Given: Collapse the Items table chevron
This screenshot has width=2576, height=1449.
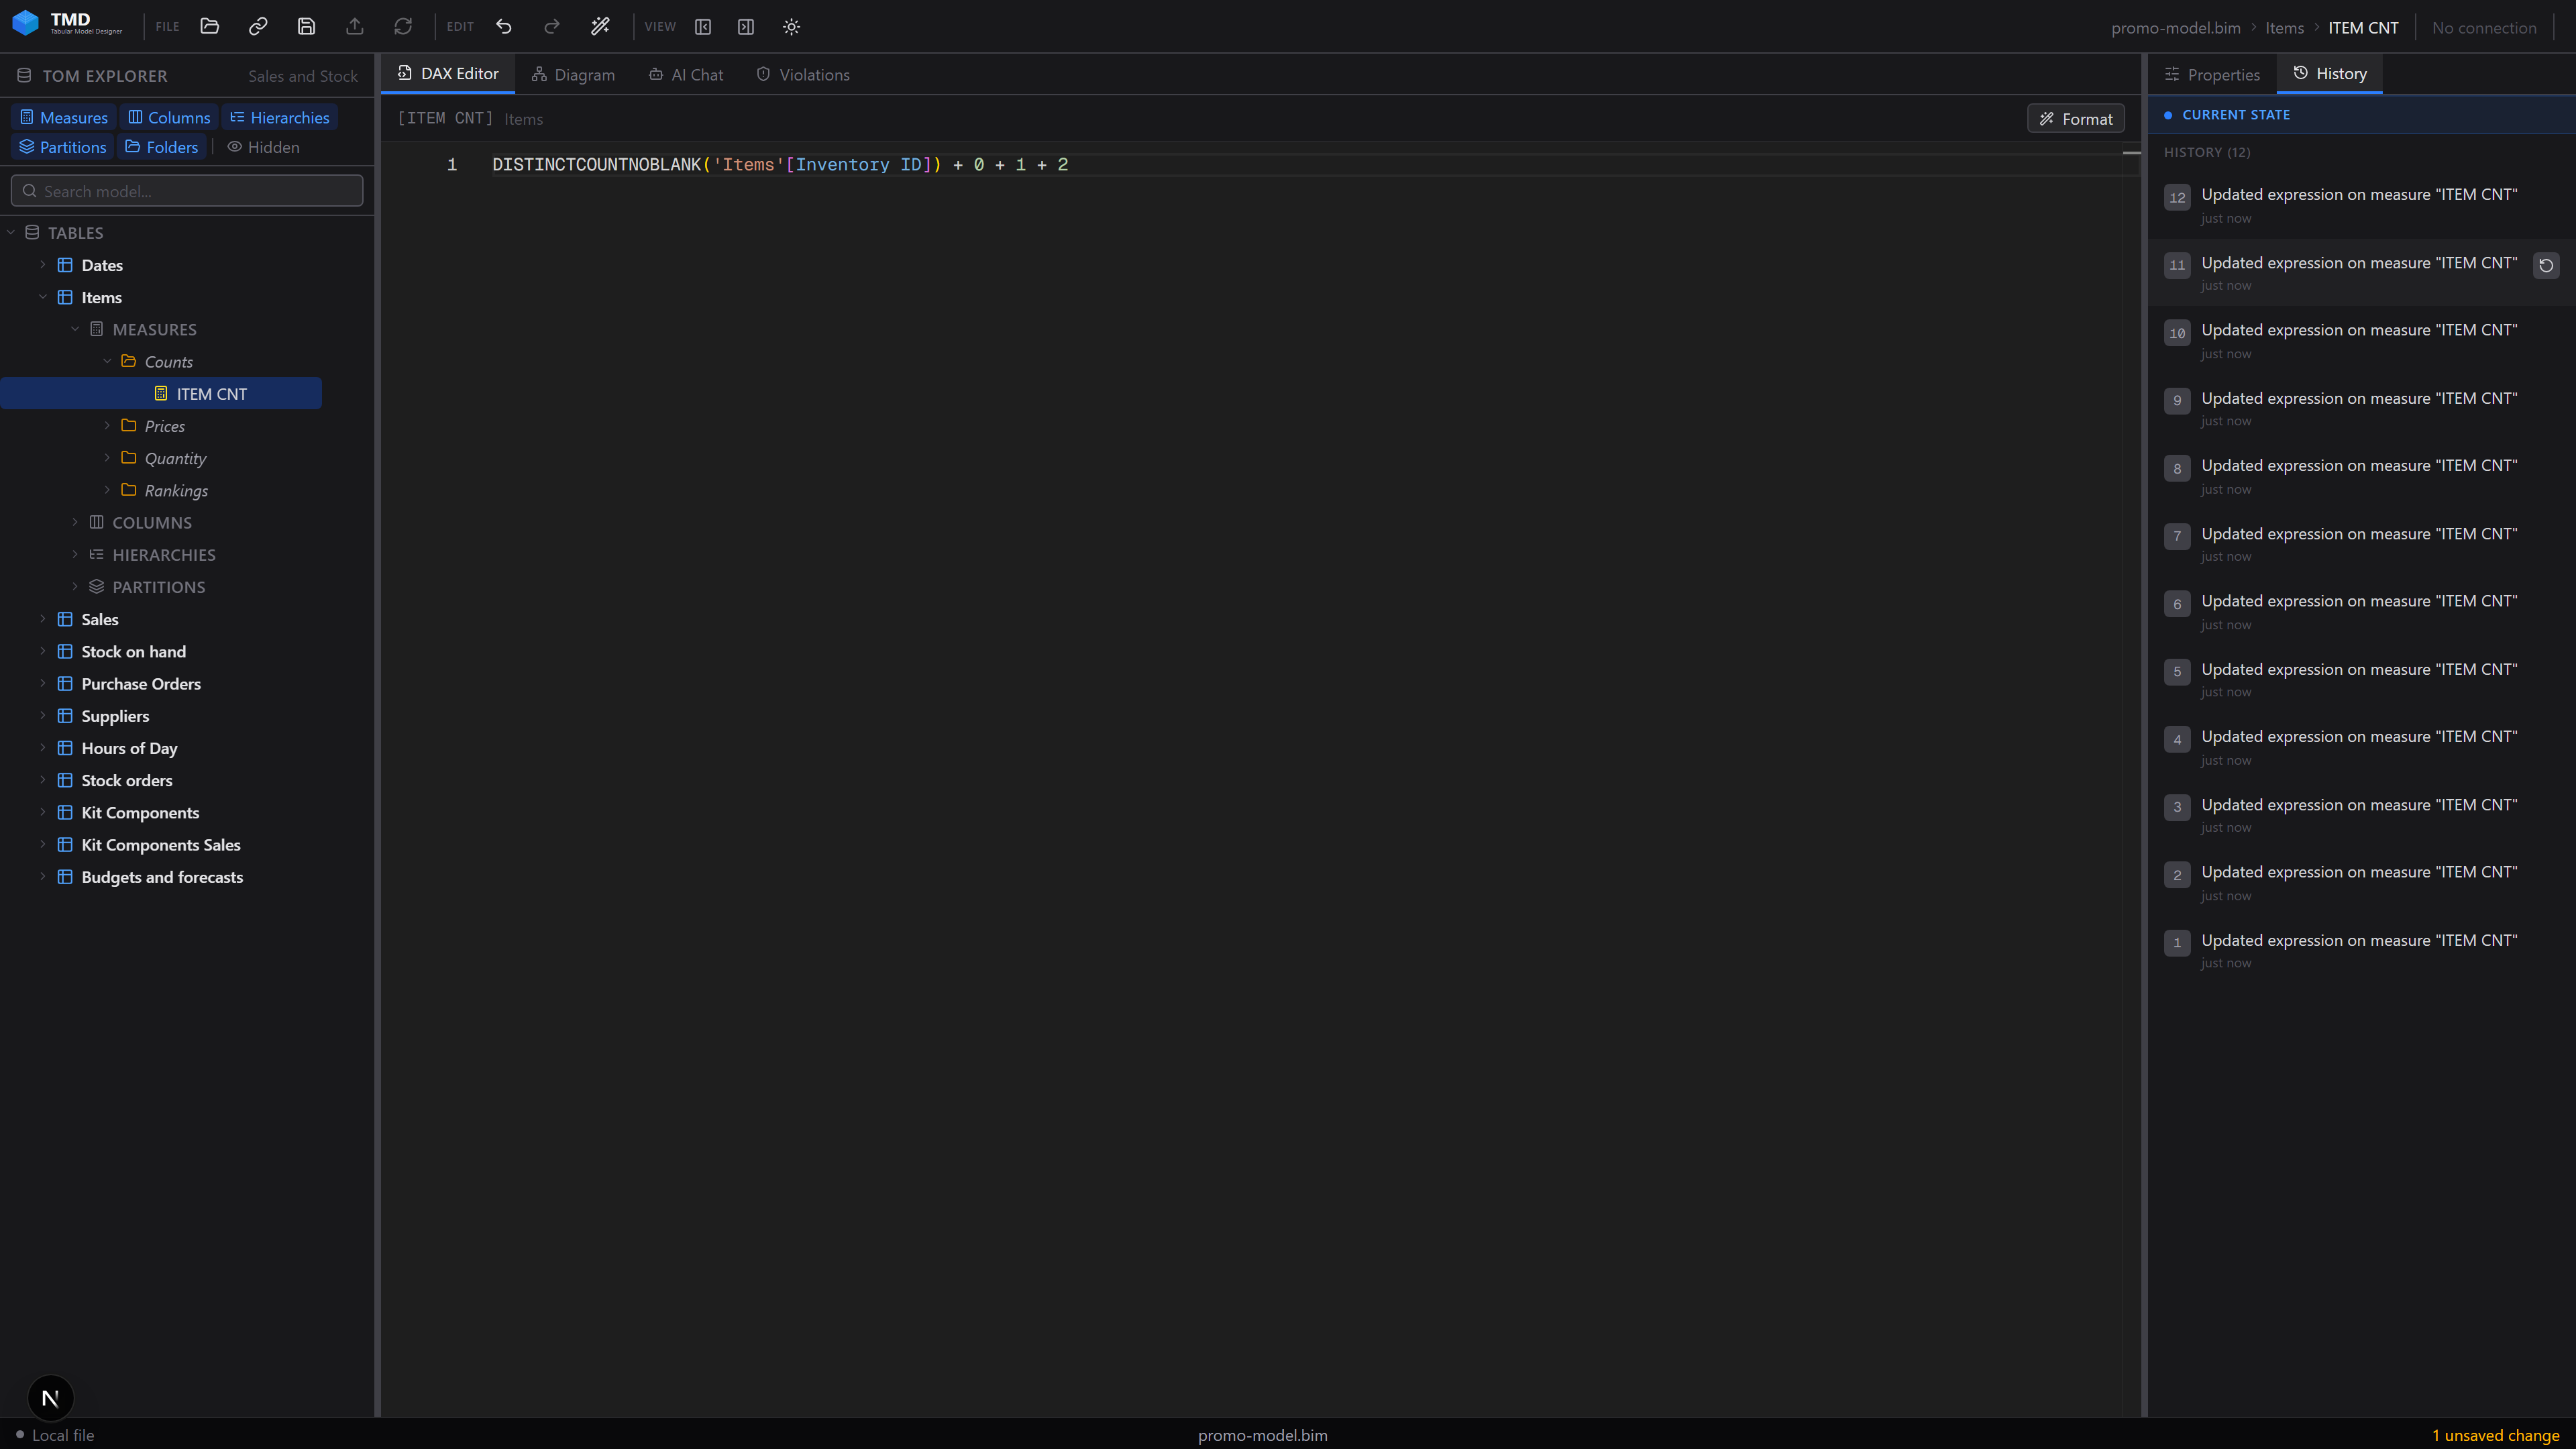Looking at the screenshot, I should point(43,297).
